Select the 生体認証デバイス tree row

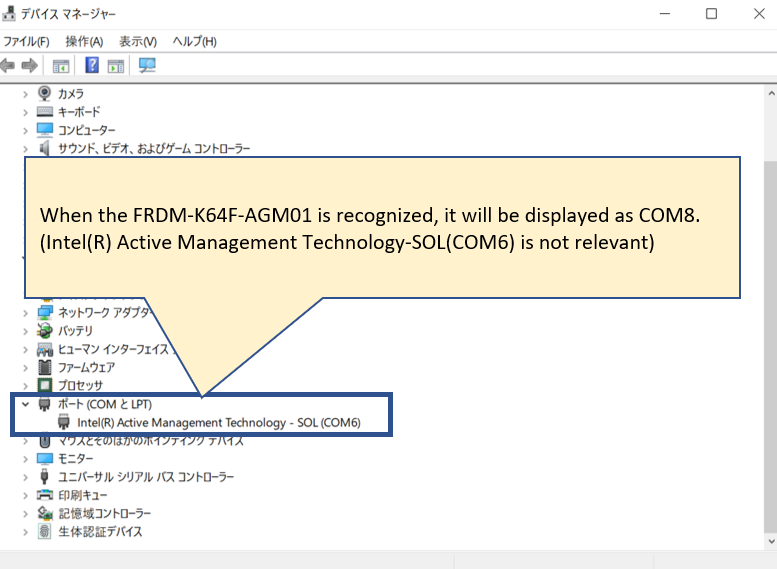click(x=101, y=532)
